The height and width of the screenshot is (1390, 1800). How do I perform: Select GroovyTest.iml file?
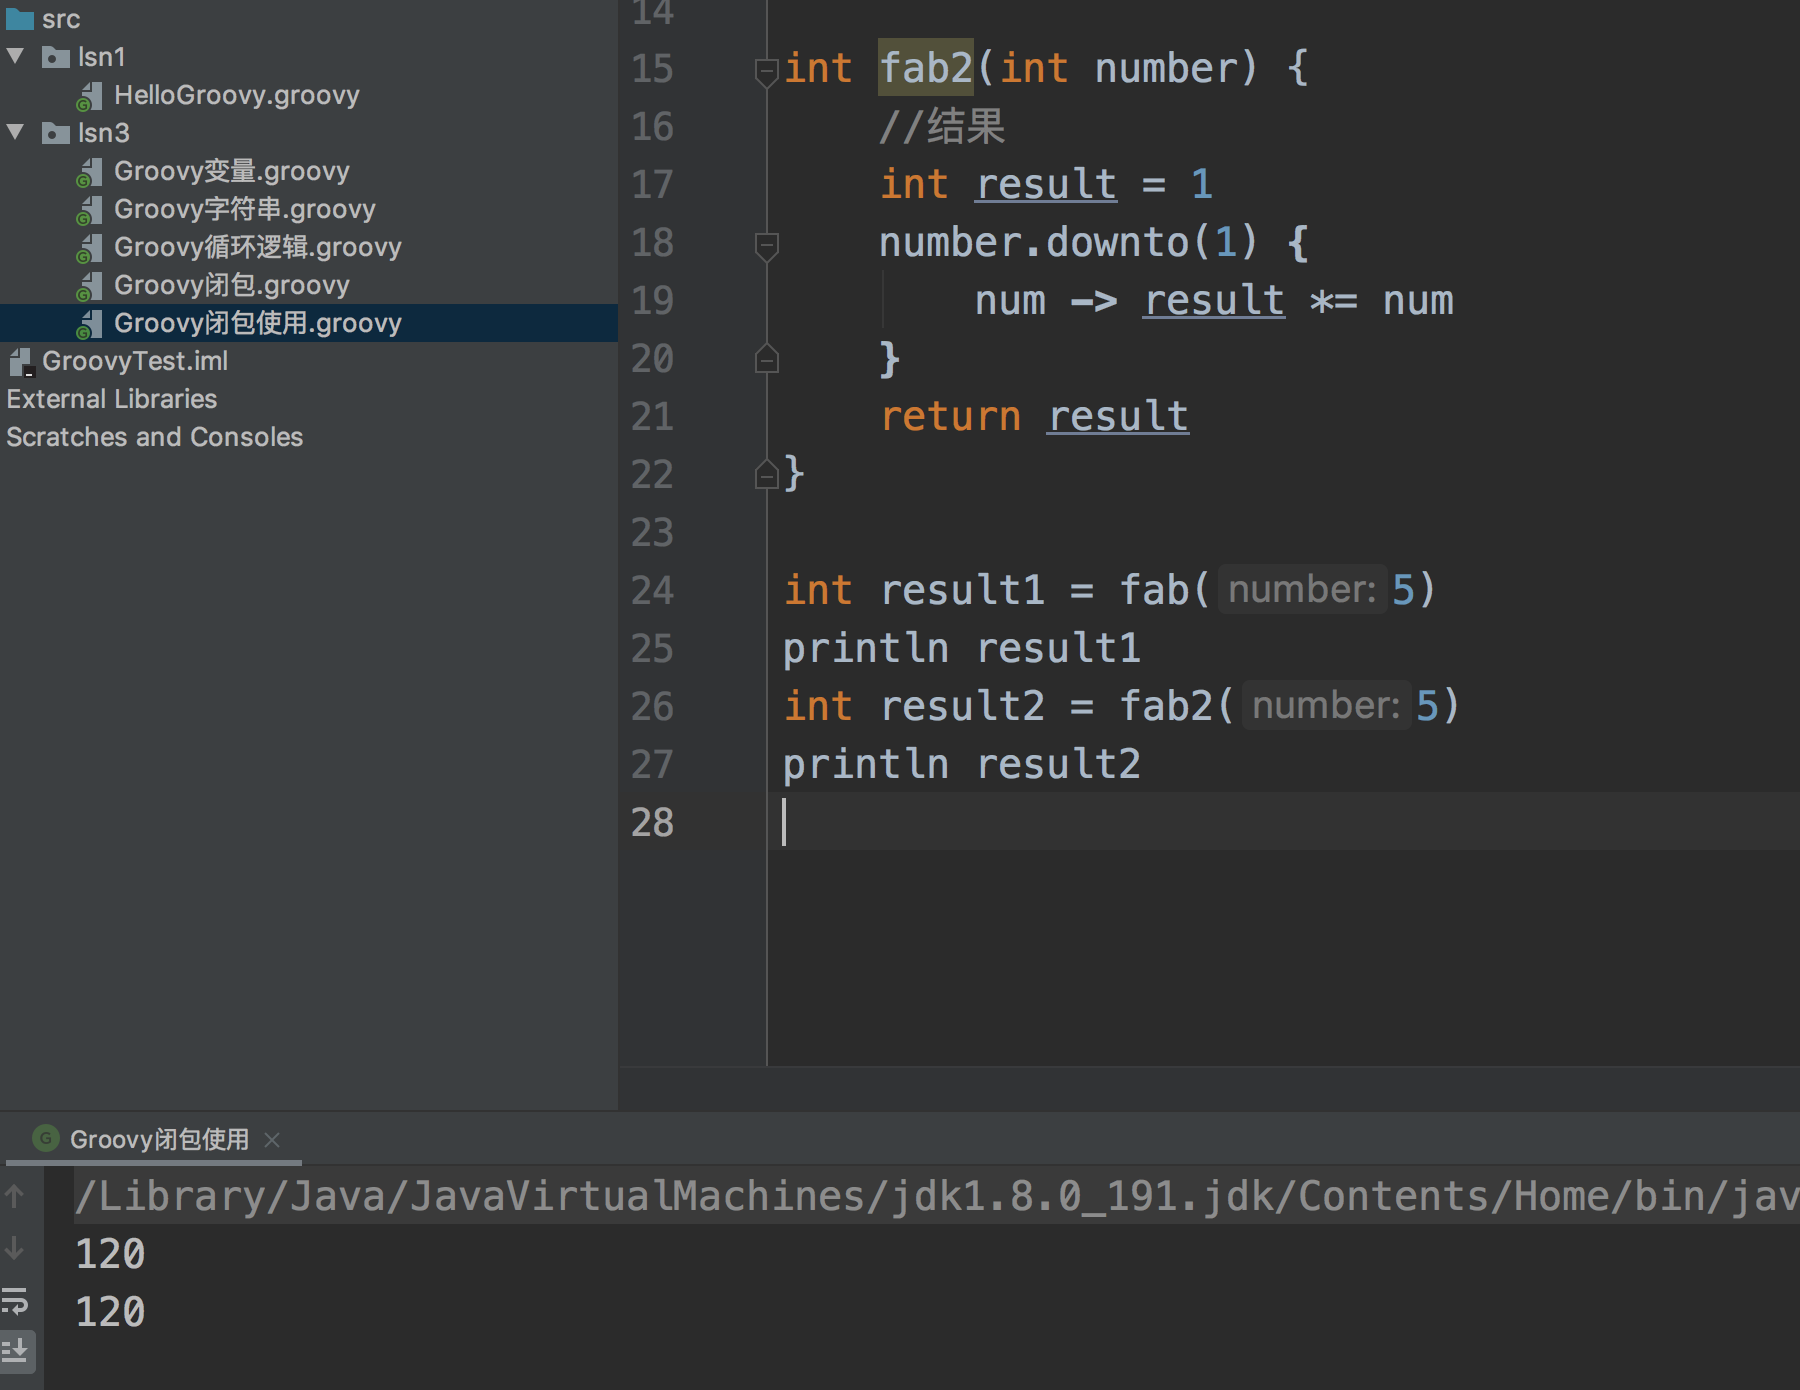[x=135, y=361]
